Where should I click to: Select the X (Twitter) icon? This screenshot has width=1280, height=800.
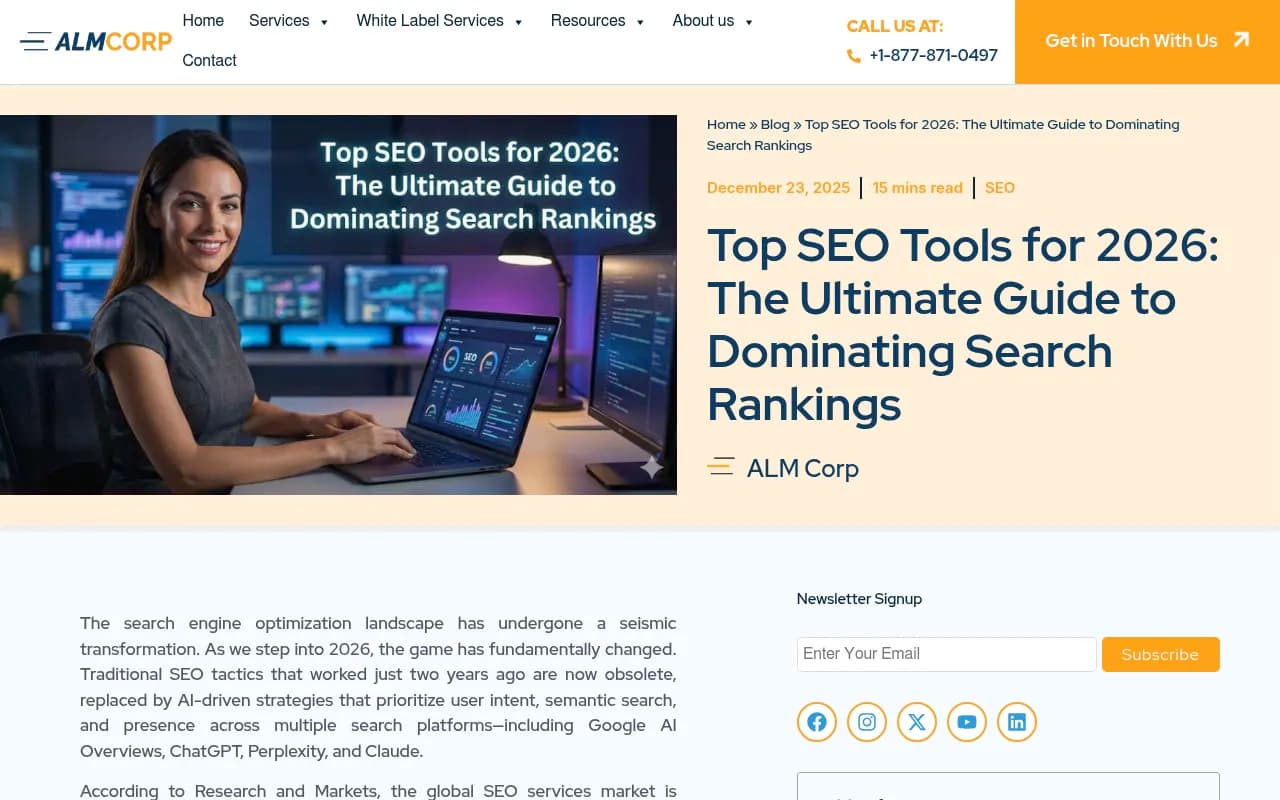coord(916,721)
